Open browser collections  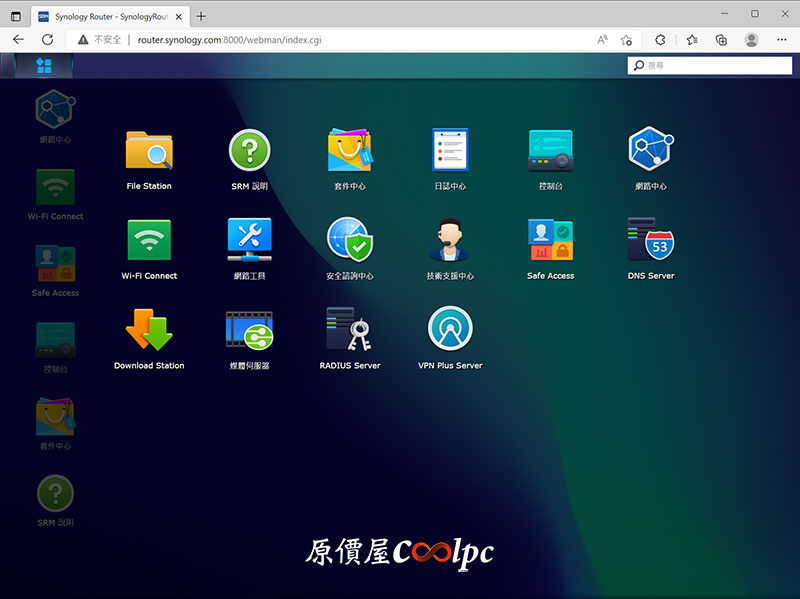tap(721, 40)
